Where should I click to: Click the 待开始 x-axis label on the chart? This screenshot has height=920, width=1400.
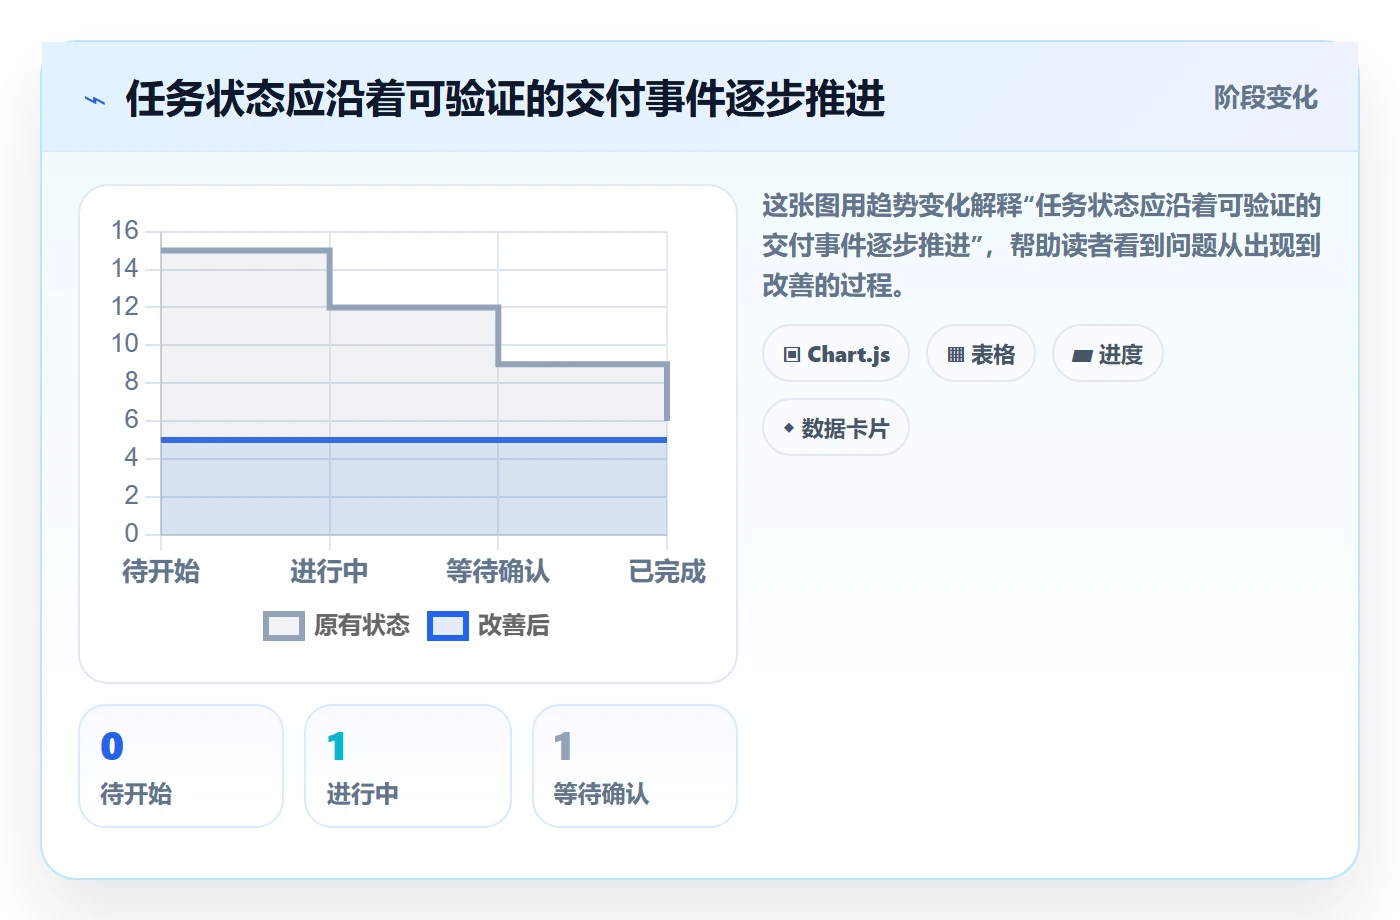[161, 572]
